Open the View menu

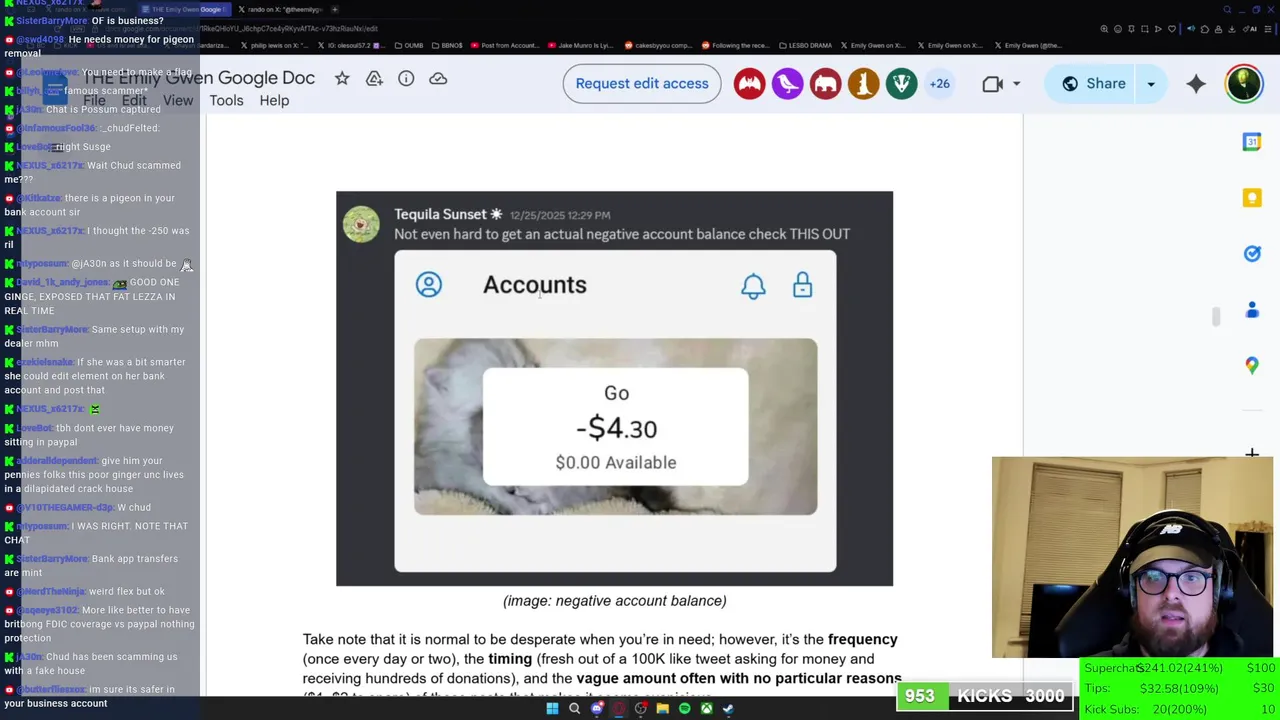pos(178,100)
